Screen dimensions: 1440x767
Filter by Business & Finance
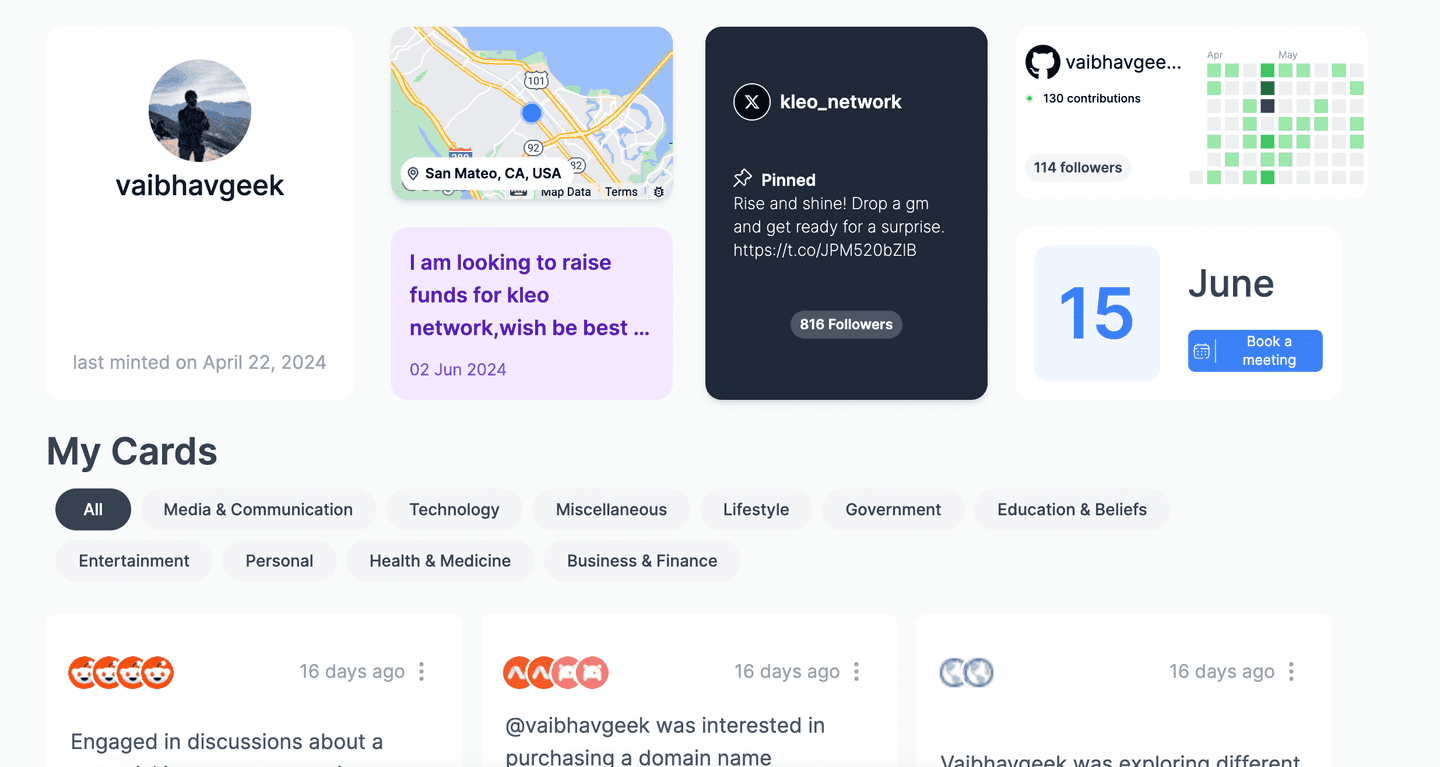[x=642, y=561]
